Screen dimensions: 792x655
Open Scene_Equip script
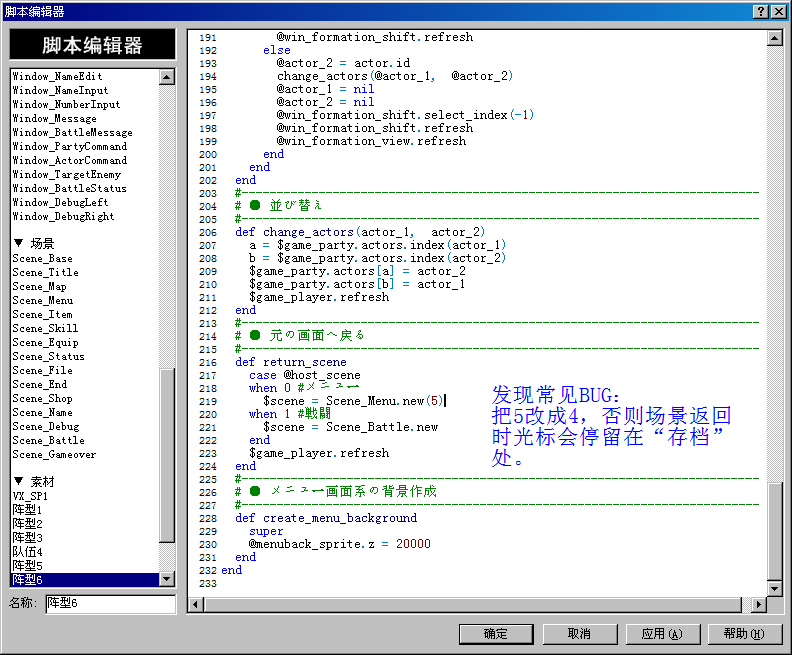[45, 343]
